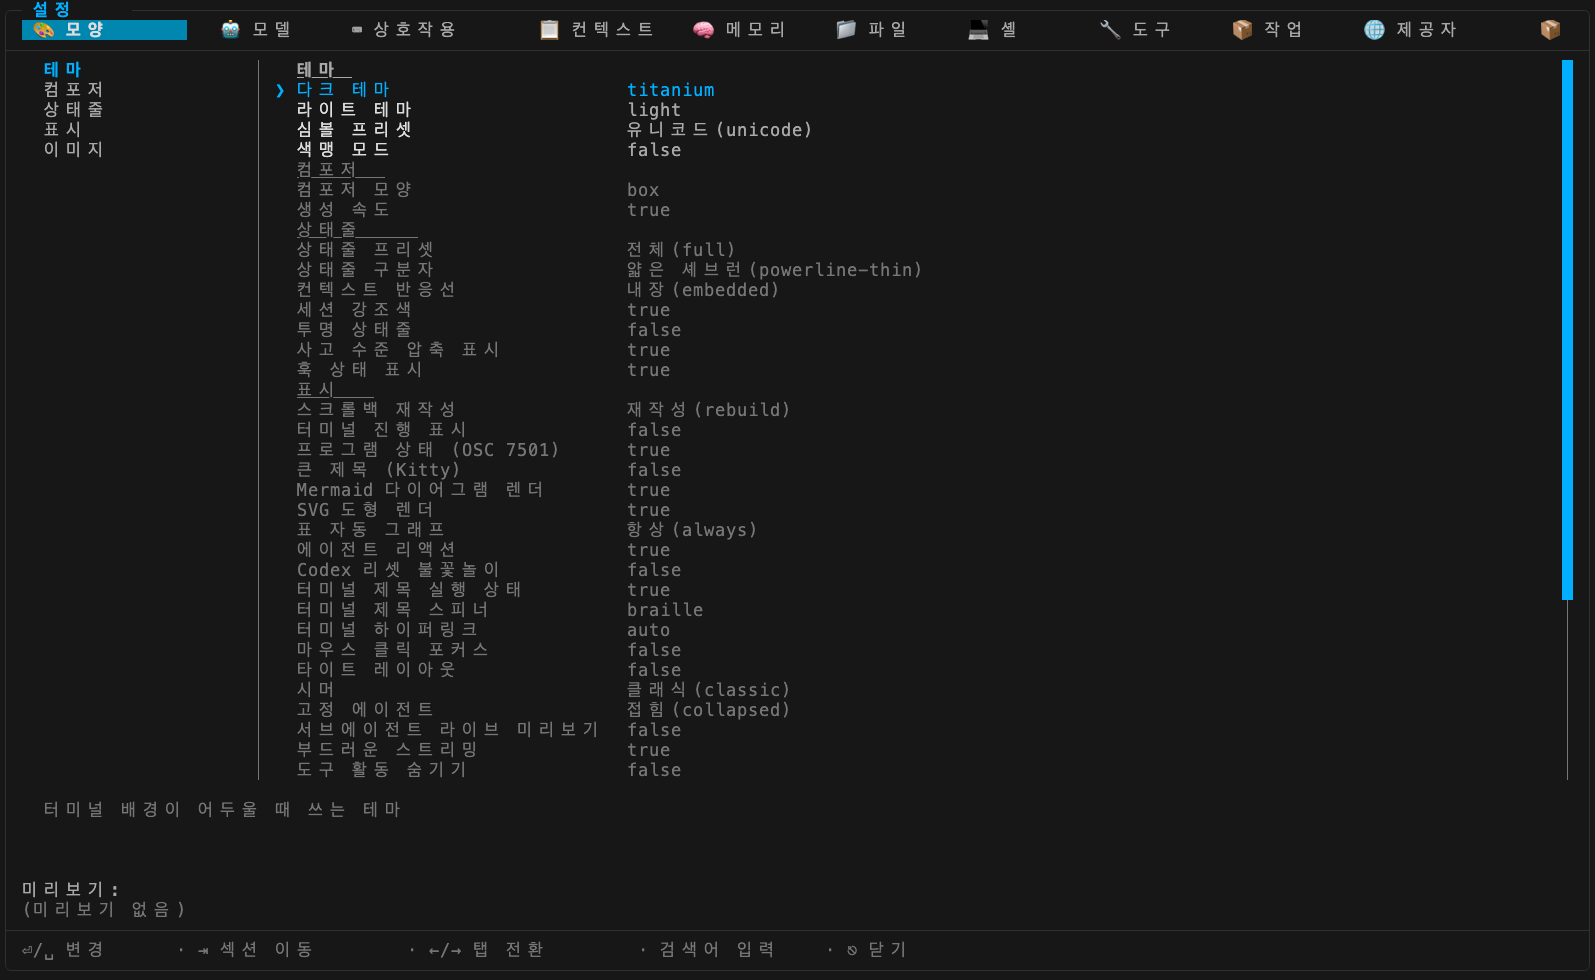Click the 섹션 이동 footer hint
The height and width of the screenshot is (980, 1595).
point(255,949)
